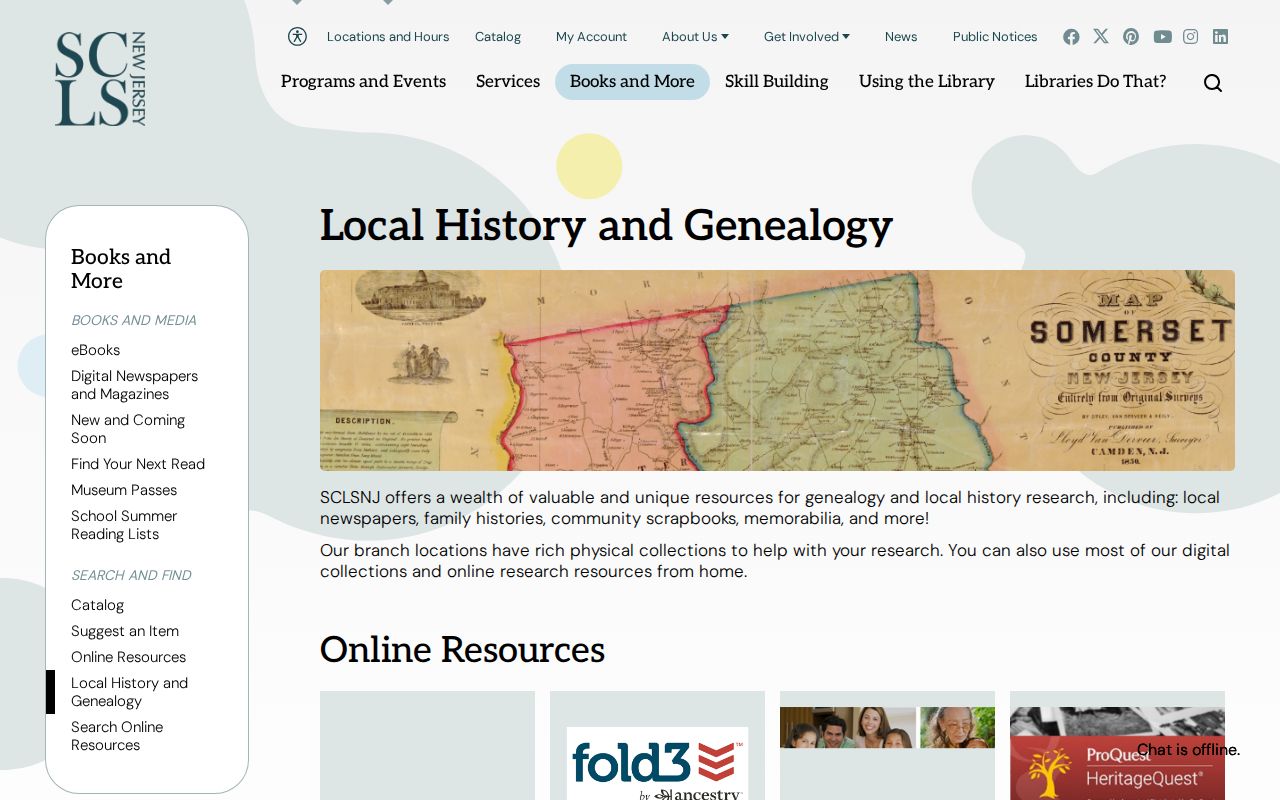Screen dimensions: 1280x800
Task: Open the X (Twitter) social icon
Action: click(1101, 36)
